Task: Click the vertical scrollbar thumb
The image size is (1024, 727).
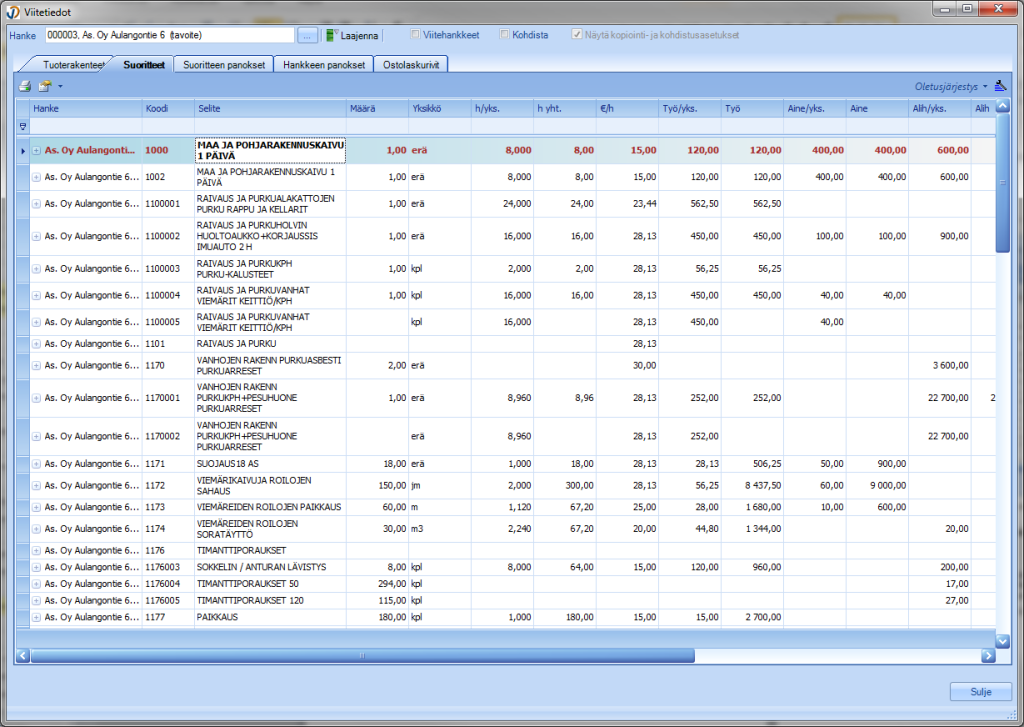Action: 1002,182
